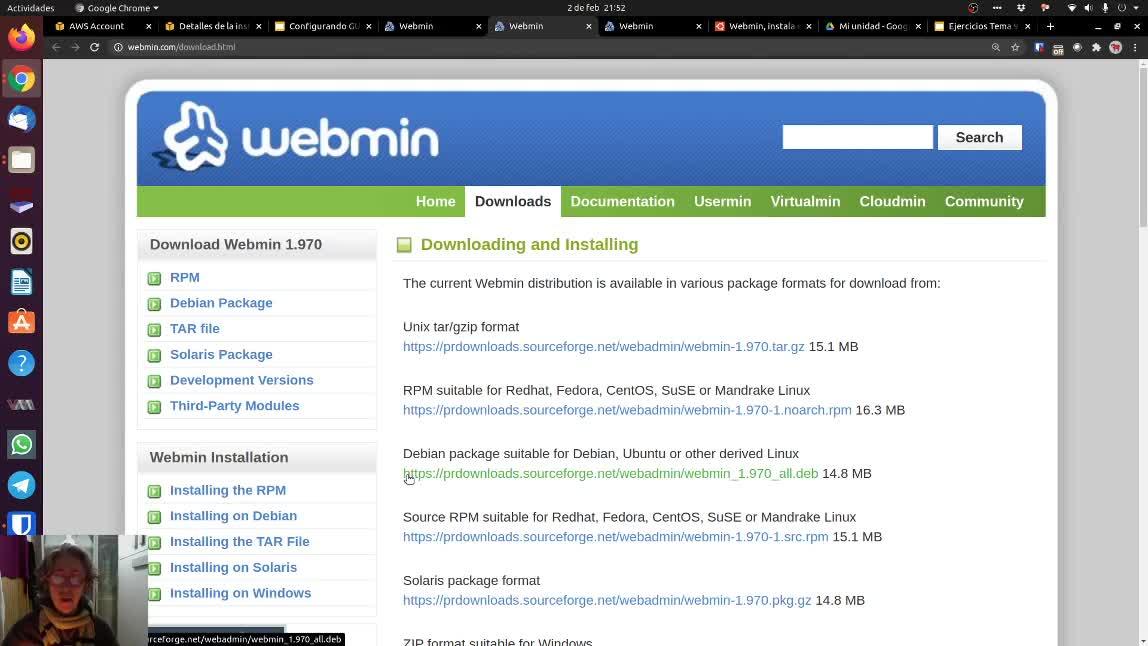The image size is (1148, 646).
Task: Click the volume icon in the top bar
Action: [x=1089, y=8]
